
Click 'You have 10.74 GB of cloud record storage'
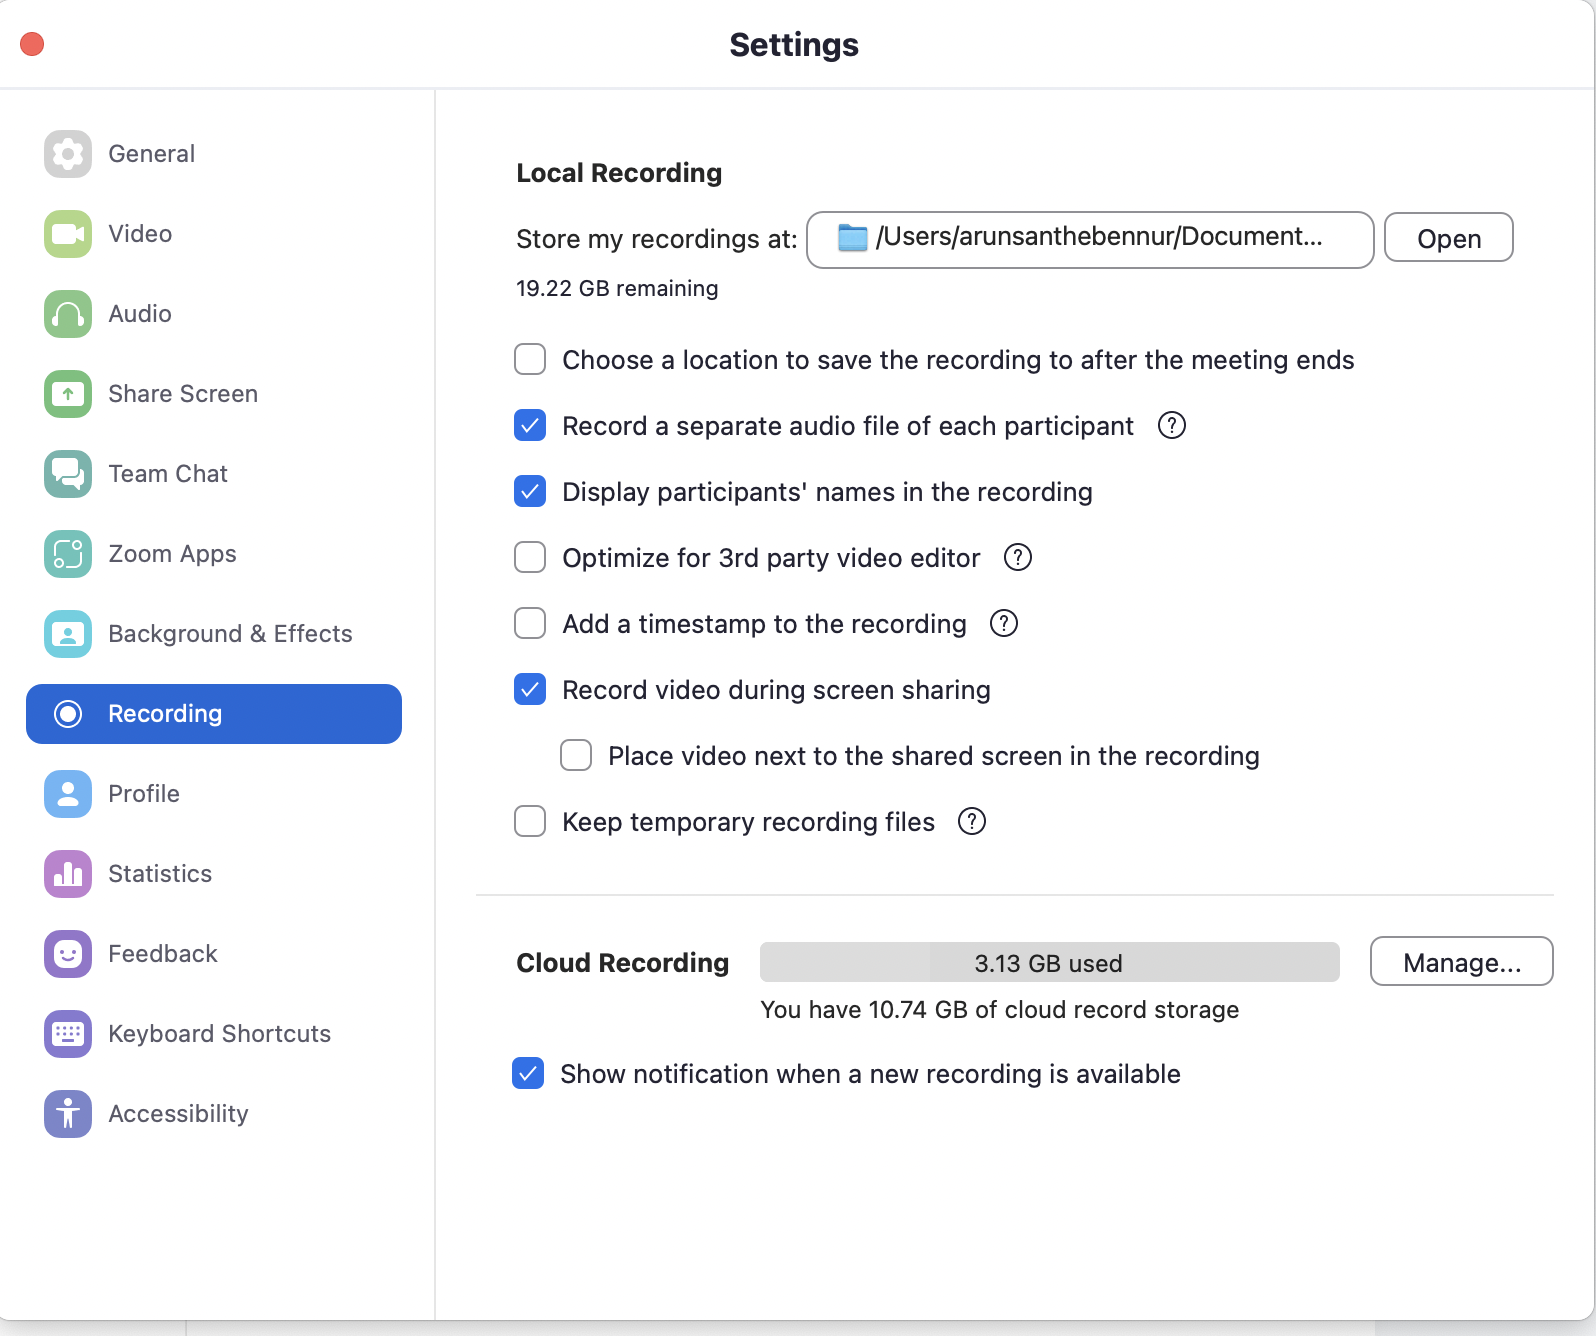point(1000,1010)
